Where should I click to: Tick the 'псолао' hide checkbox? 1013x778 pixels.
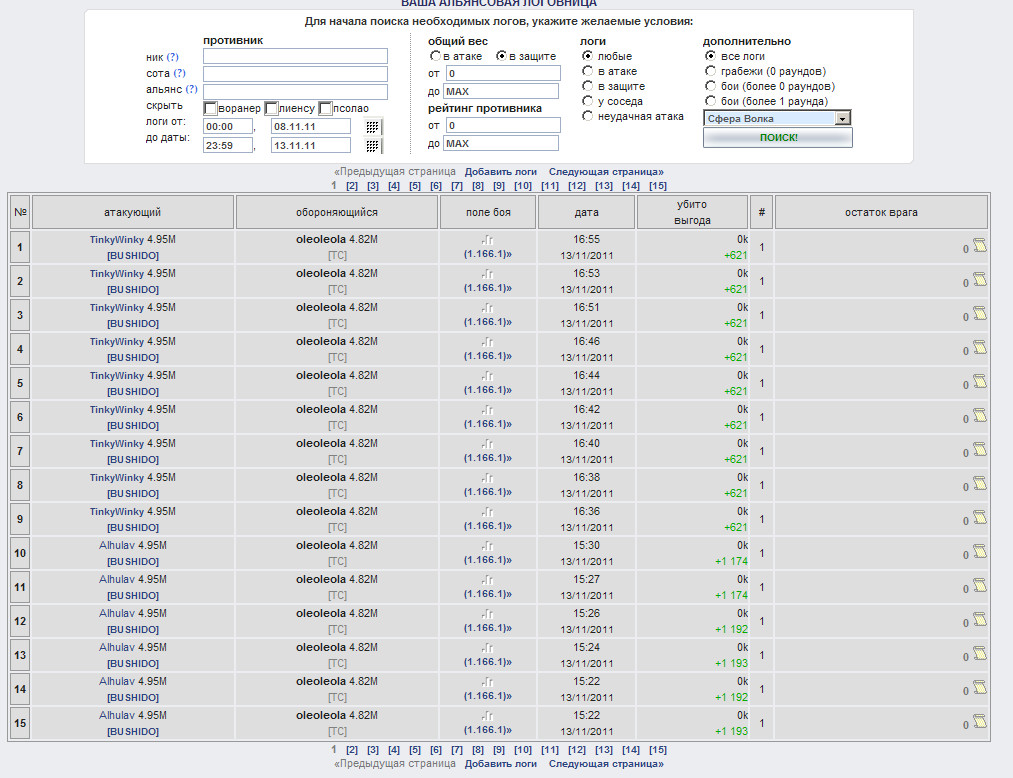[x=327, y=108]
